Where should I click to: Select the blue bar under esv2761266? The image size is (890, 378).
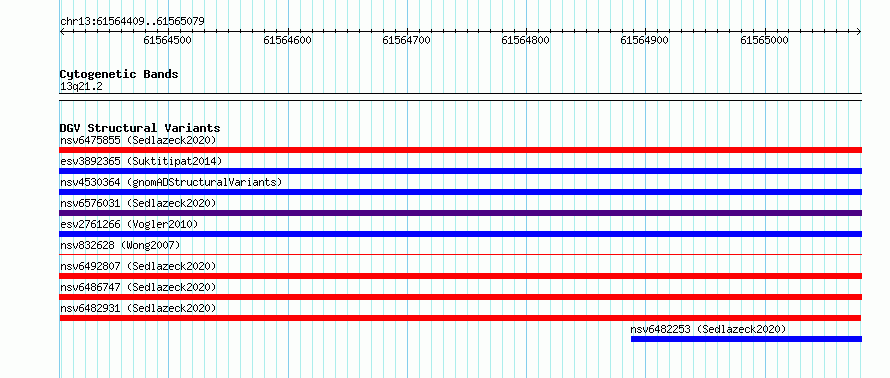460,234
